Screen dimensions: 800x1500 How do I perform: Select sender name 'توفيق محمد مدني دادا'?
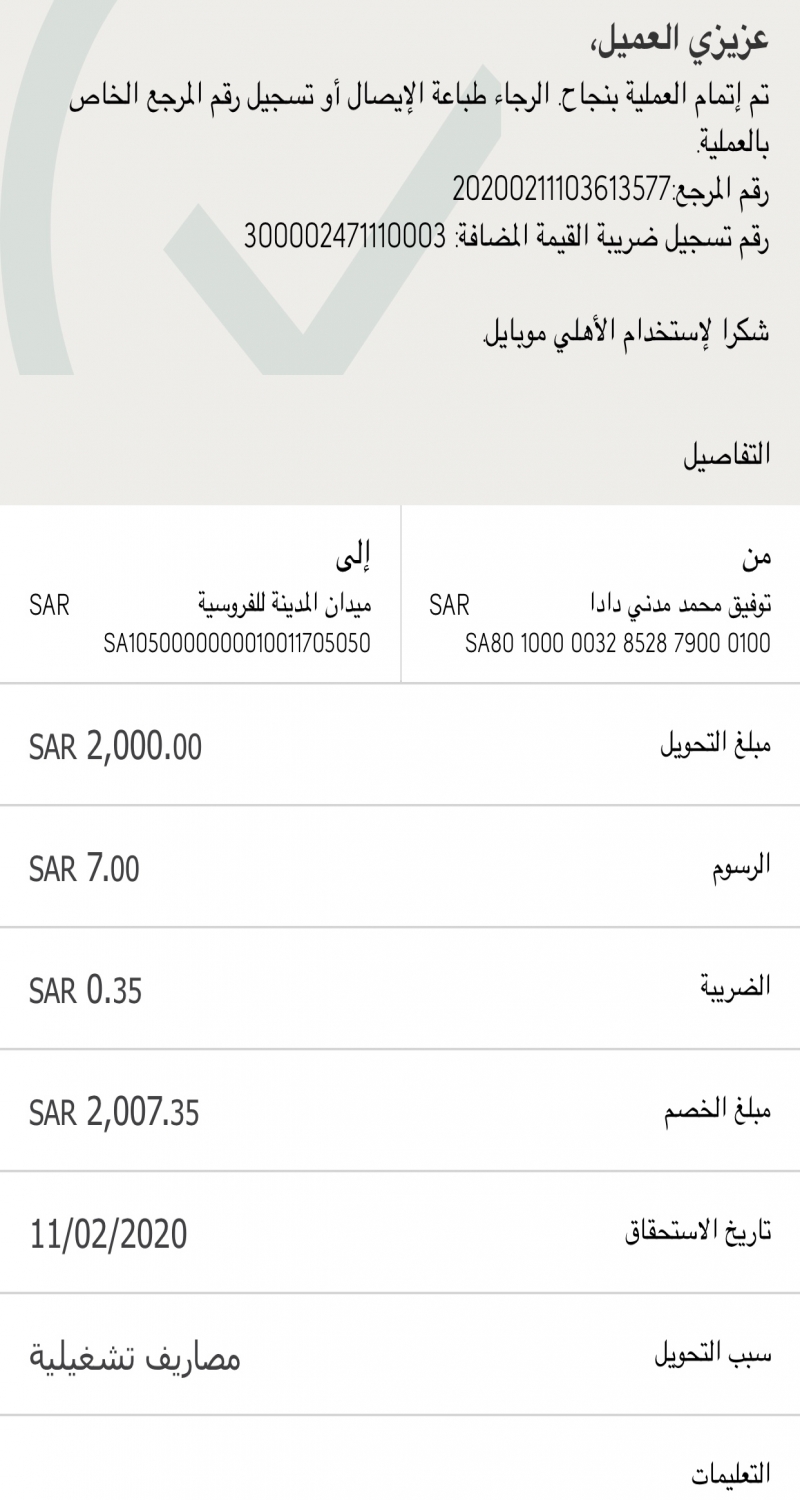678,605
